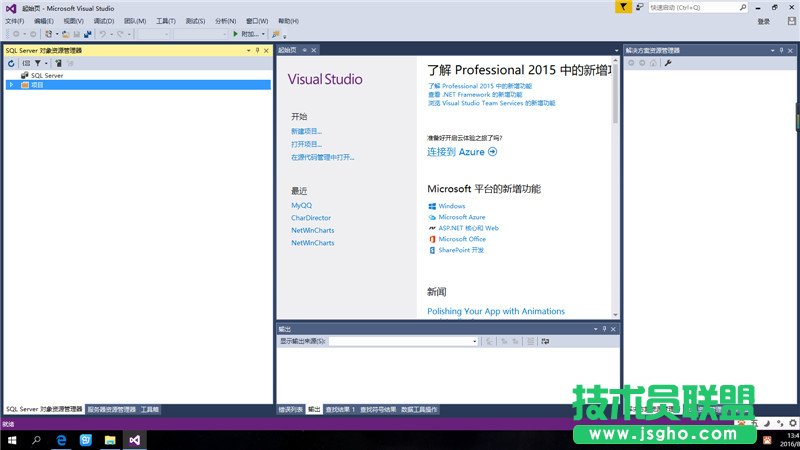Click the clear all icon in output toolbar

[530, 341]
